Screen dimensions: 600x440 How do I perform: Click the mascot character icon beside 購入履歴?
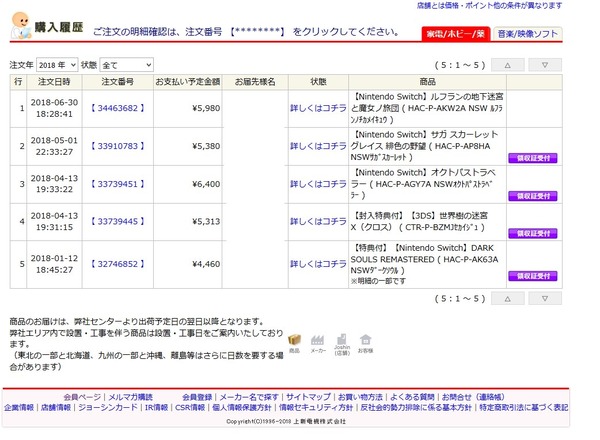pos(21,26)
